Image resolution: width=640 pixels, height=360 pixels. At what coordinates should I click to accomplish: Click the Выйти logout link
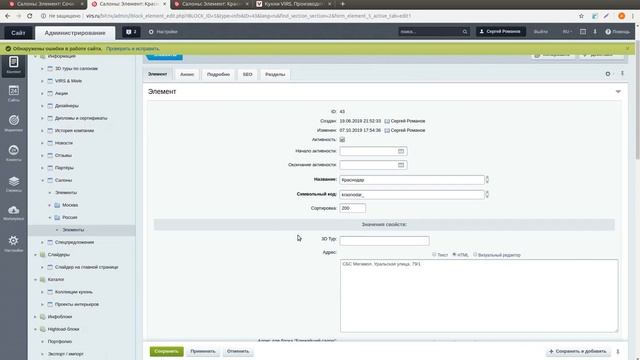(x=540, y=32)
